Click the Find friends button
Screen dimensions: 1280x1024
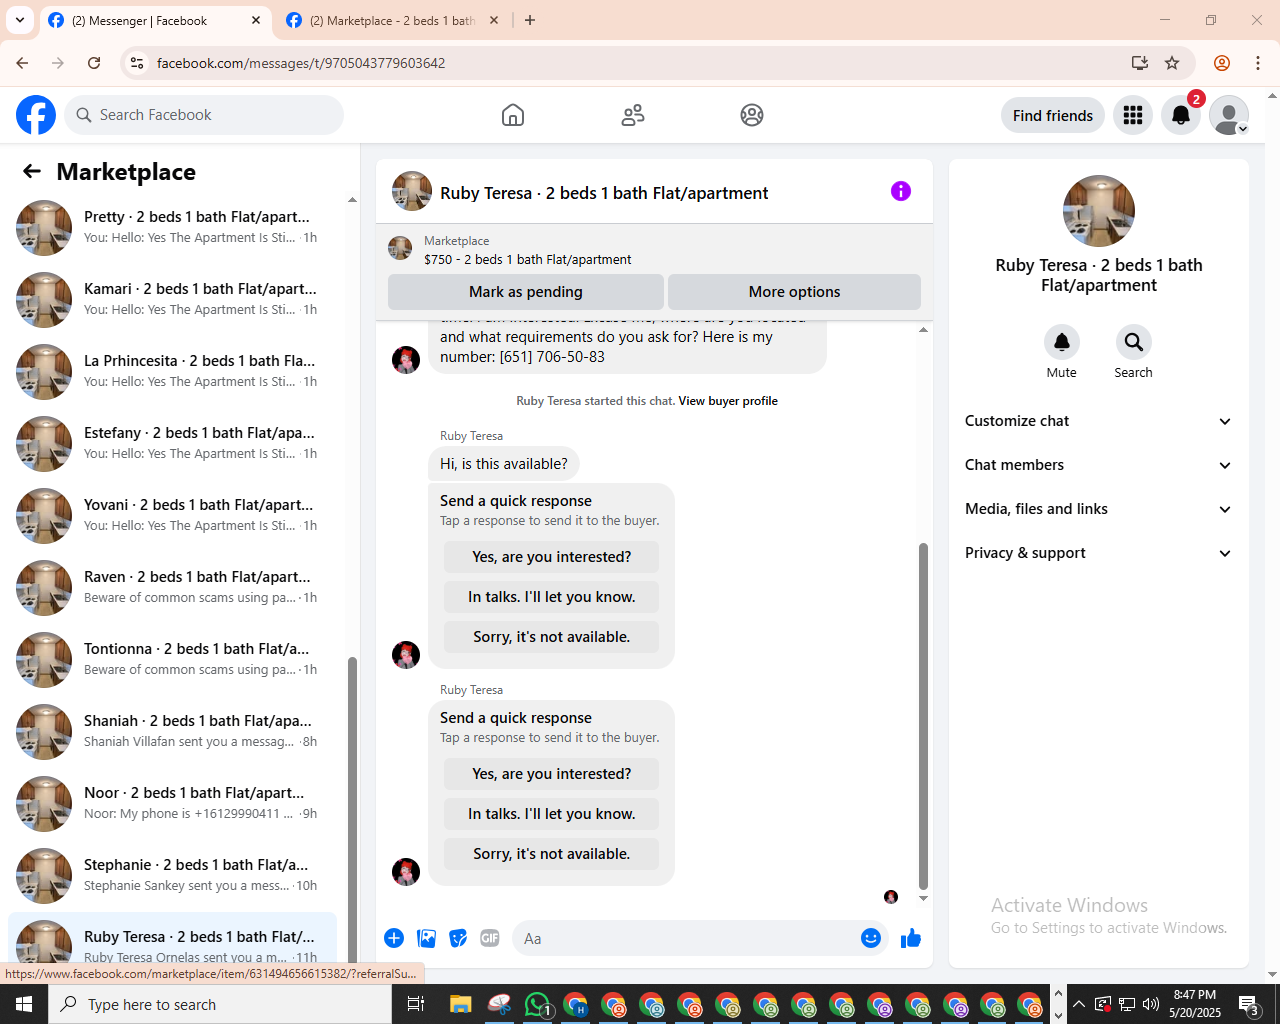click(1053, 116)
